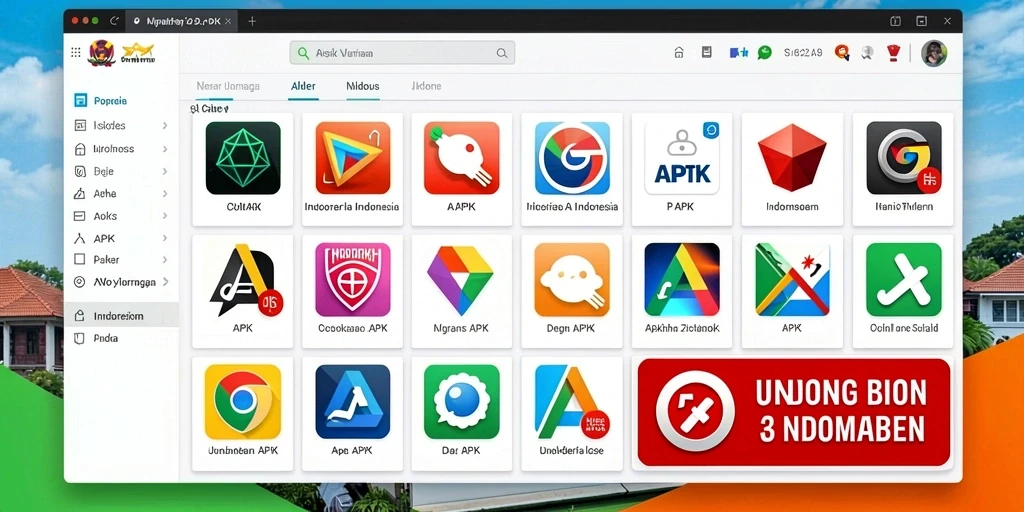The image size is (1024, 512).
Task: Expand the APK sidebar chevron
Action: (x=165, y=238)
